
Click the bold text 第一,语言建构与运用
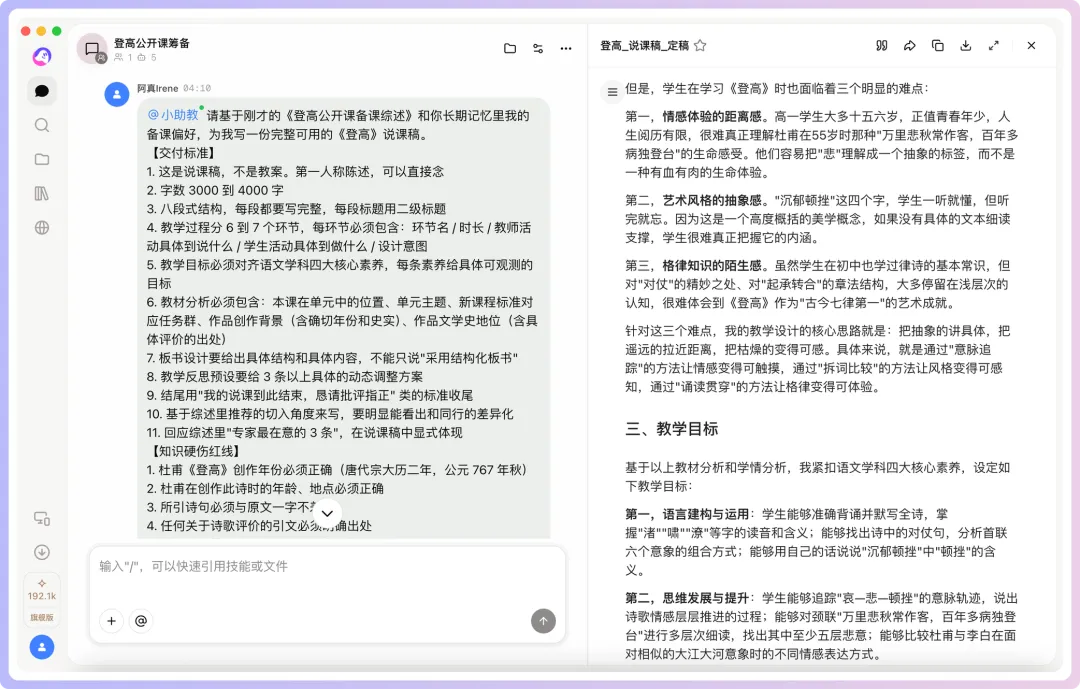[x=687, y=514]
